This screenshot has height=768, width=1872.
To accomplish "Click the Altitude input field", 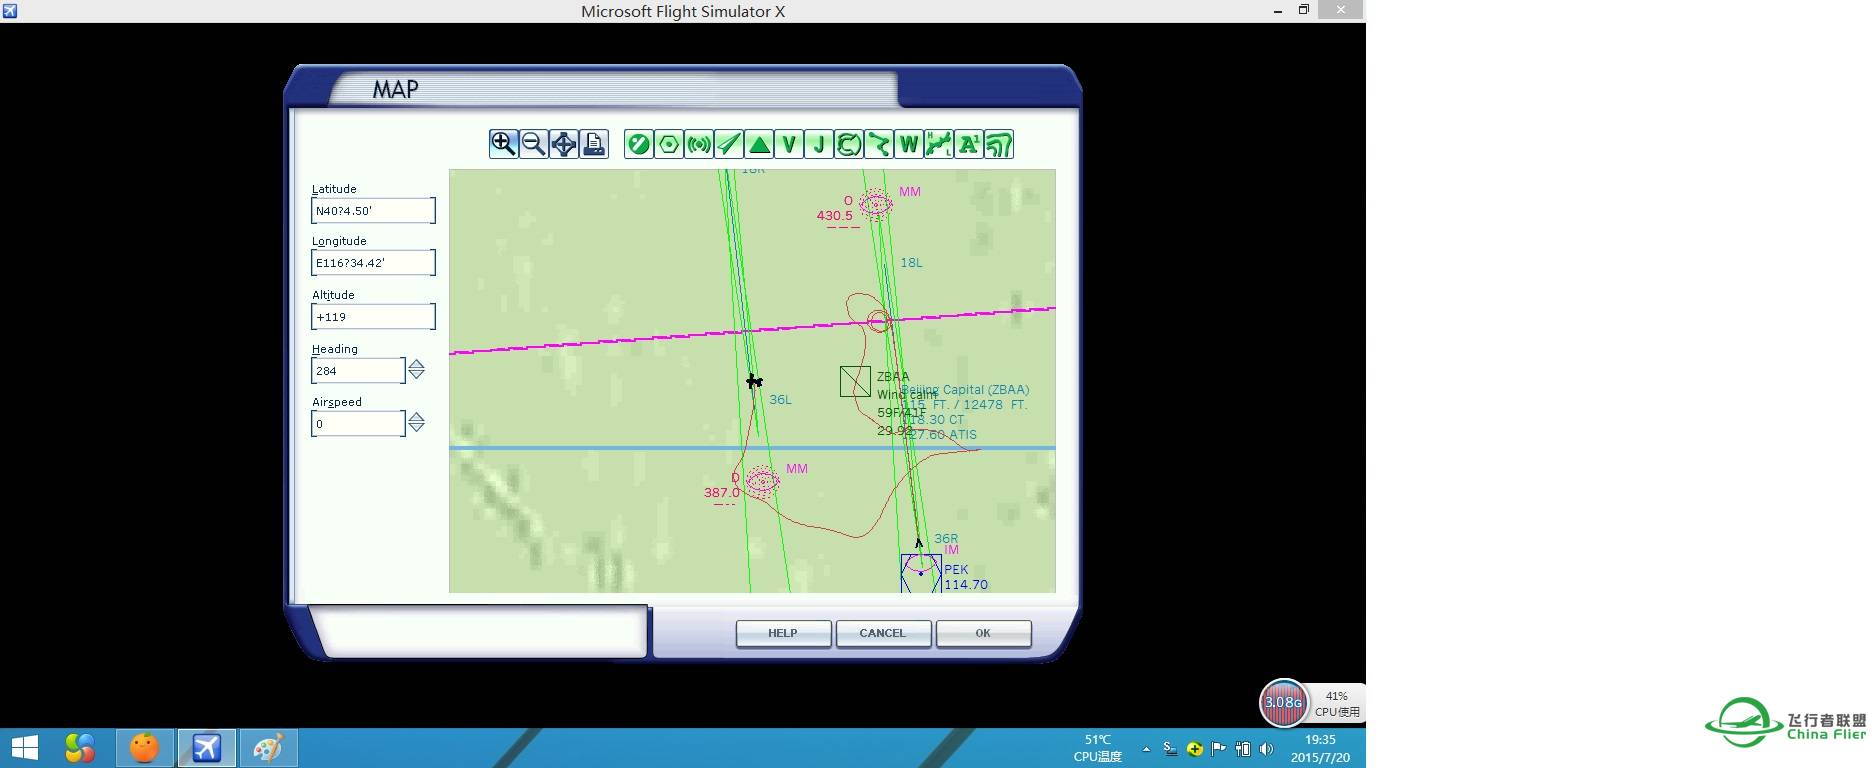I will coord(373,316).
